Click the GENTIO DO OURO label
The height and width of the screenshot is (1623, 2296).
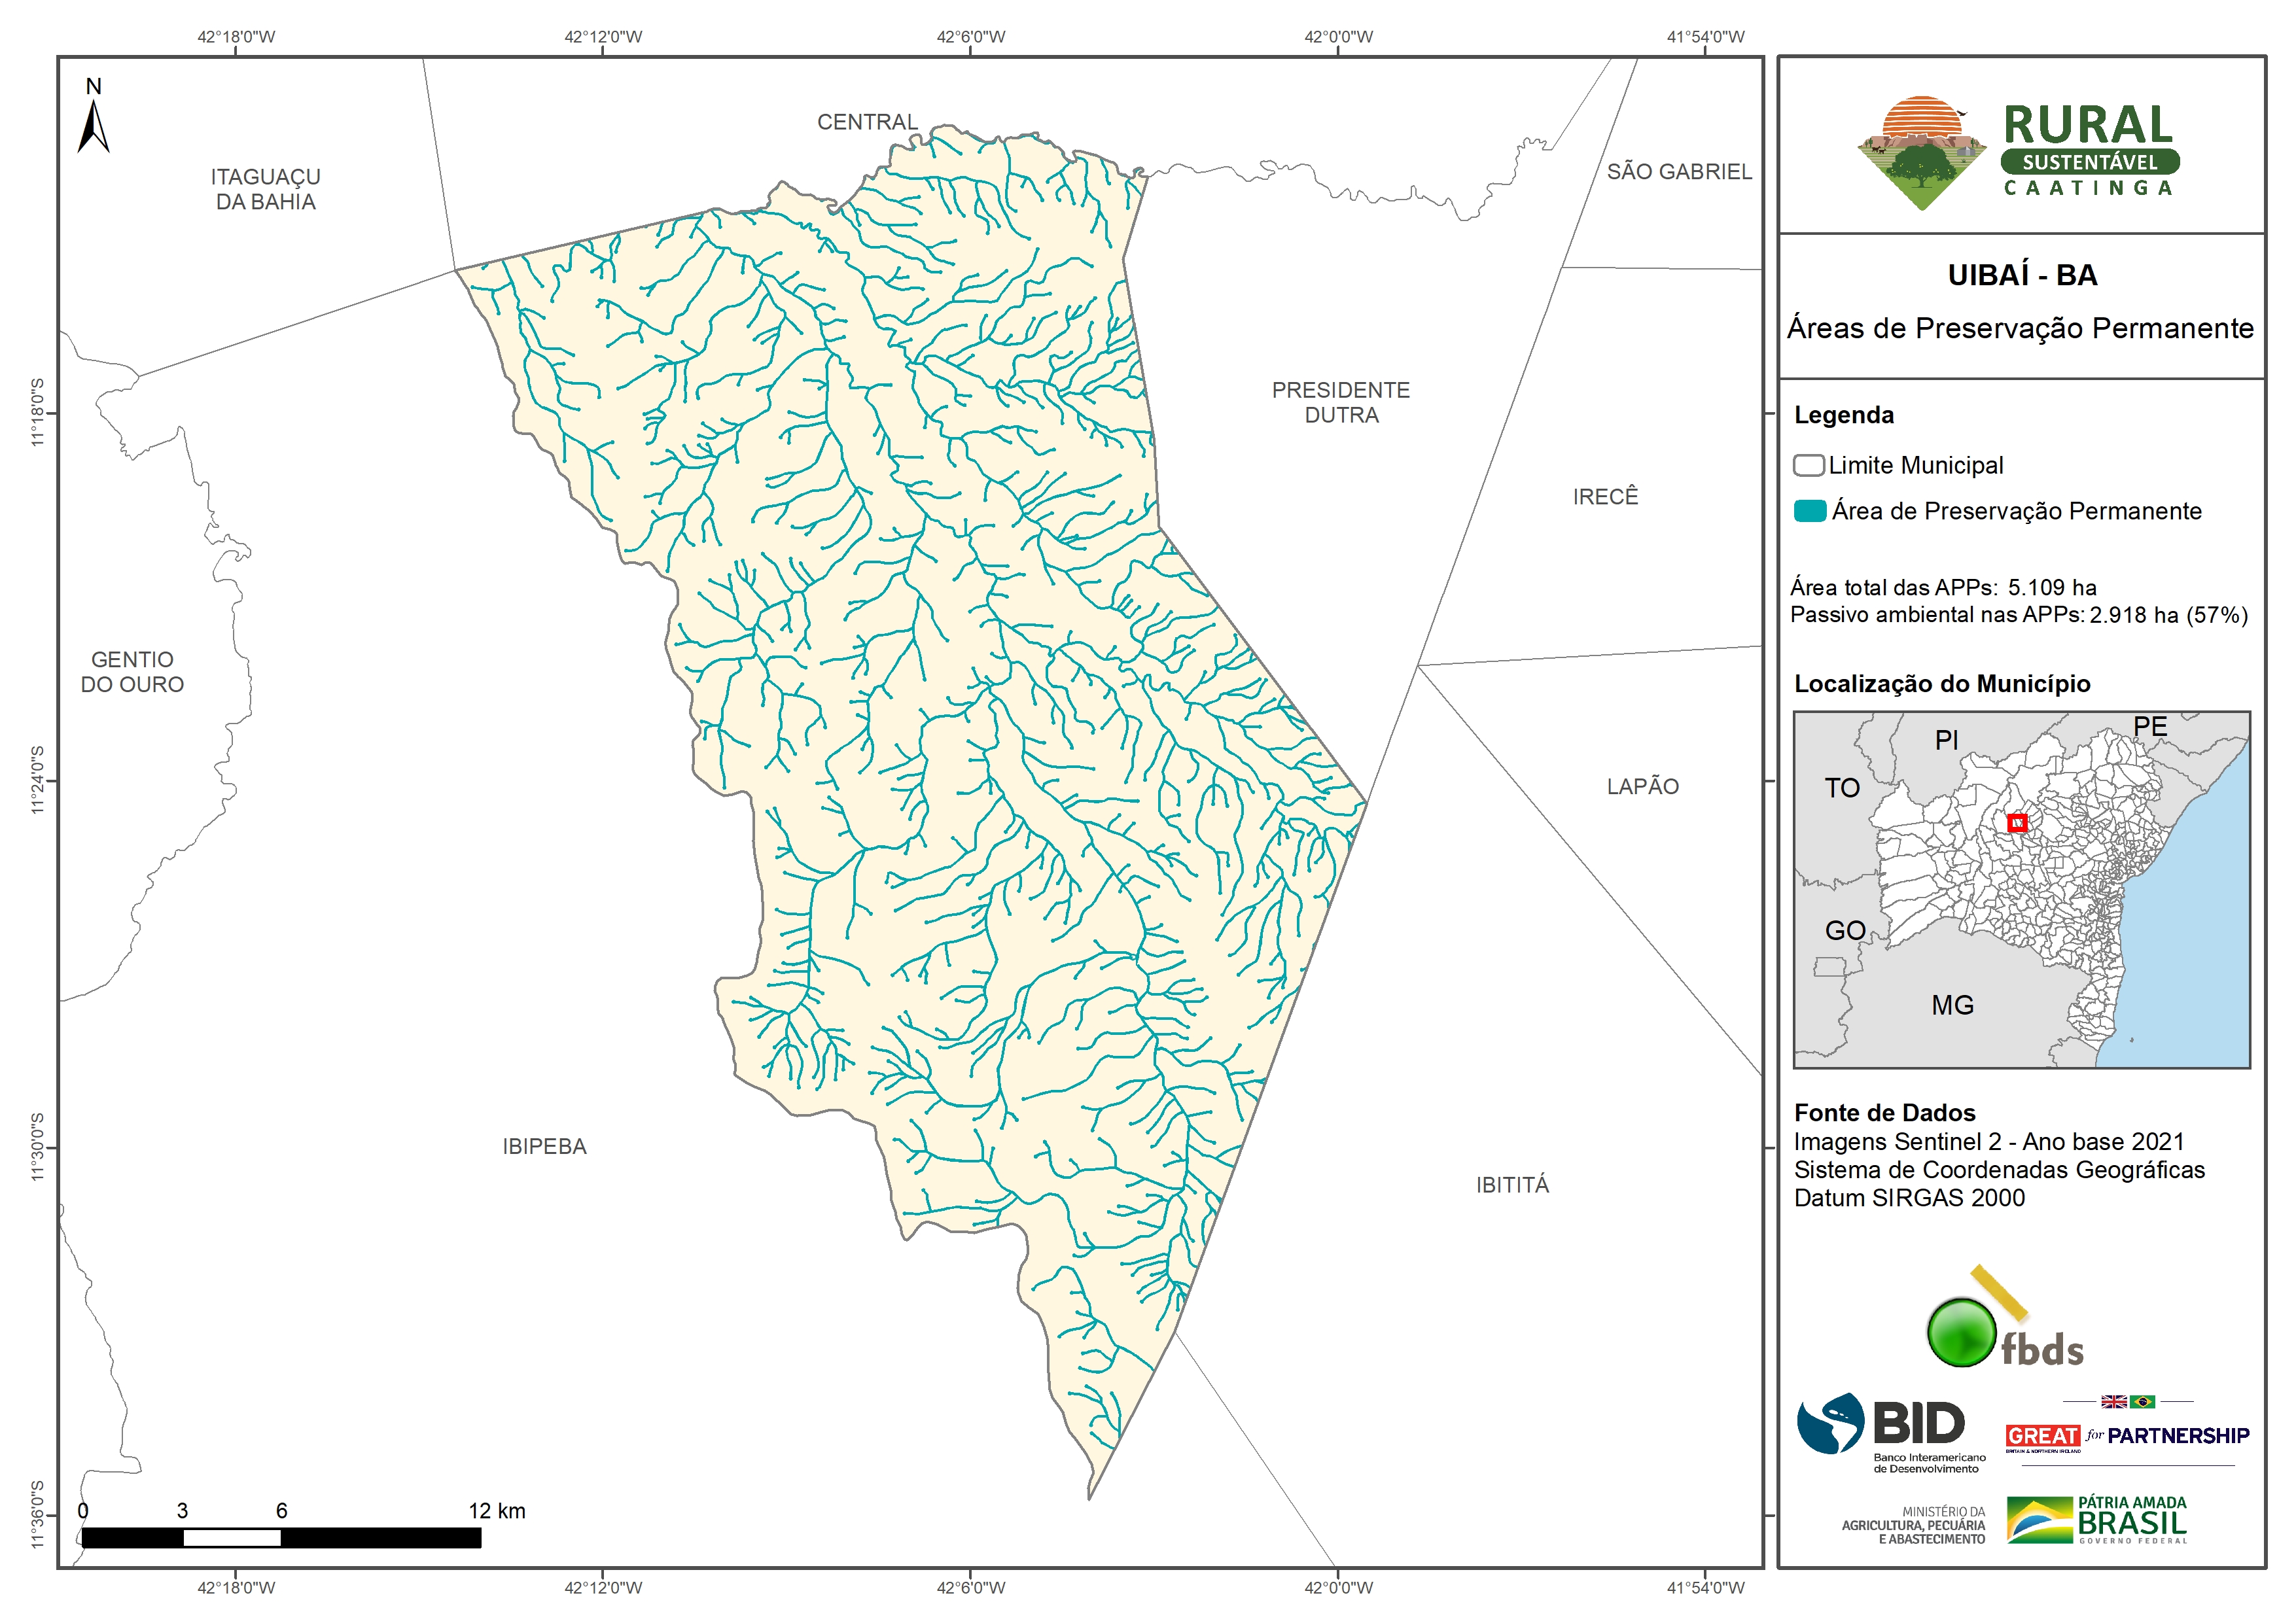tap(132, 672)
